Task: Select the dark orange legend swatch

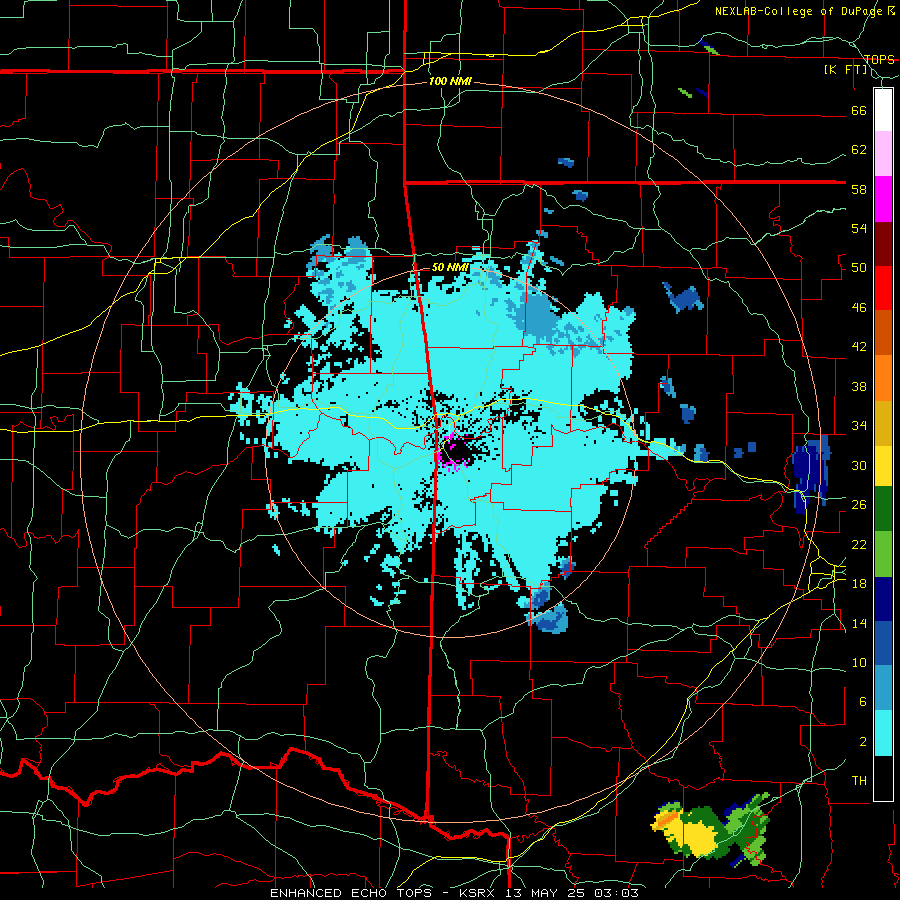Action: tap(883, 333)
